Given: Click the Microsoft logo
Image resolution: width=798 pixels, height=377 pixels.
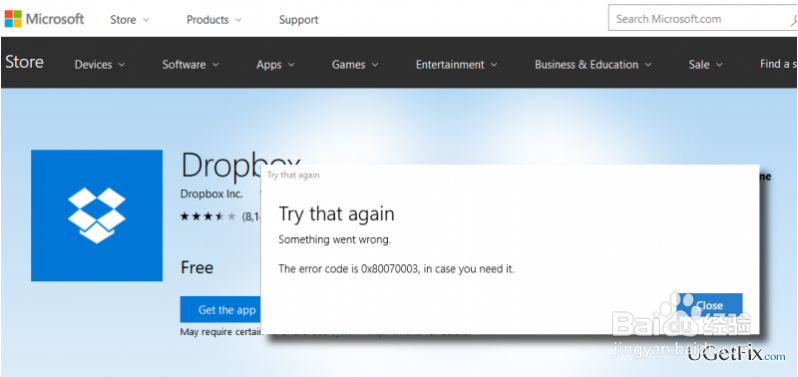Looking at the screenshot, I should (44, 19).
